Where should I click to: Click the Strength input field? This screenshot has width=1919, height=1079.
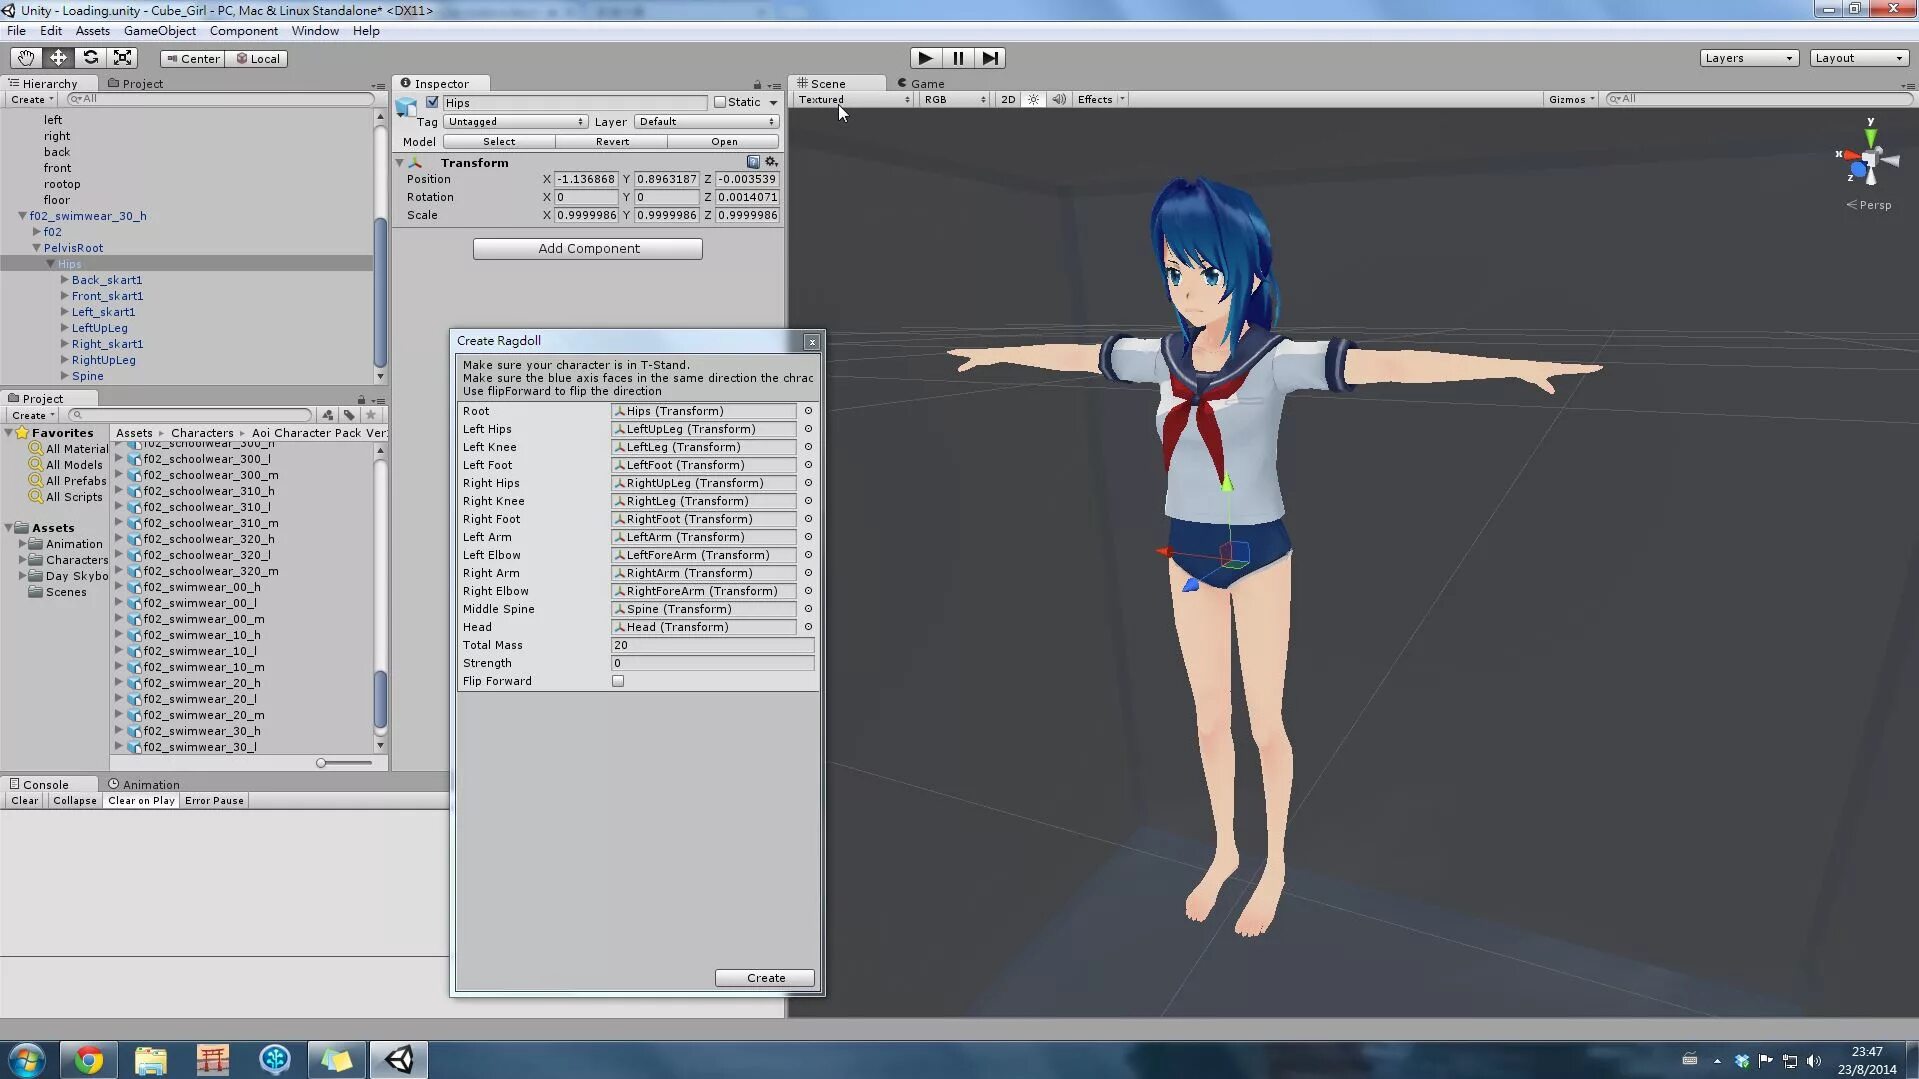[x=713, y=663]
